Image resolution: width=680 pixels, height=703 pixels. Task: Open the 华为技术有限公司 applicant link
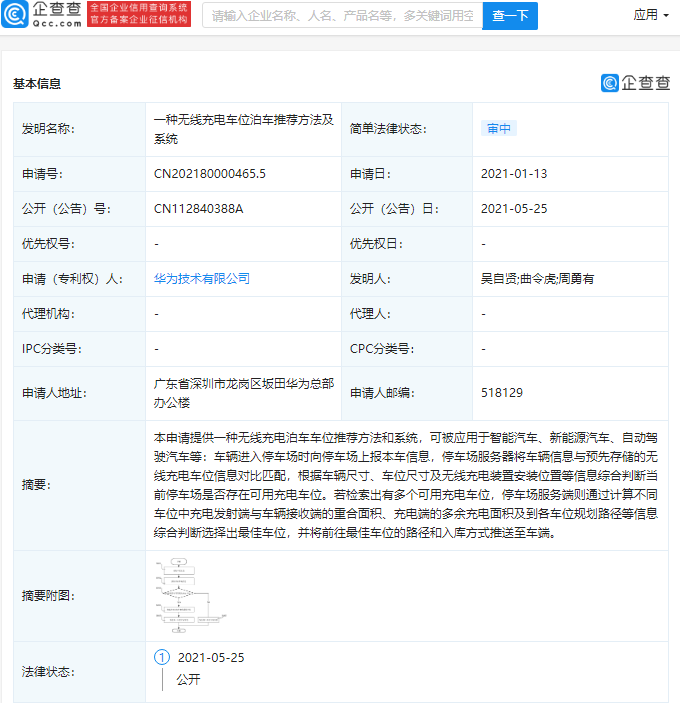(202, 279)
